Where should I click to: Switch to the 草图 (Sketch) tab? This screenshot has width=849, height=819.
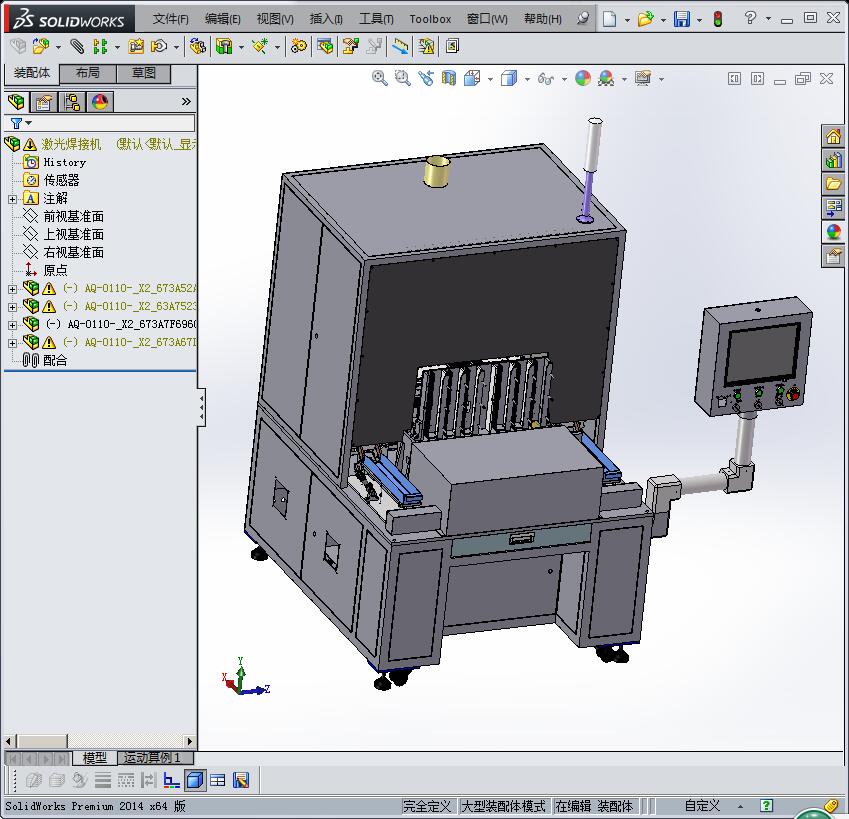(x=143, y=73)
